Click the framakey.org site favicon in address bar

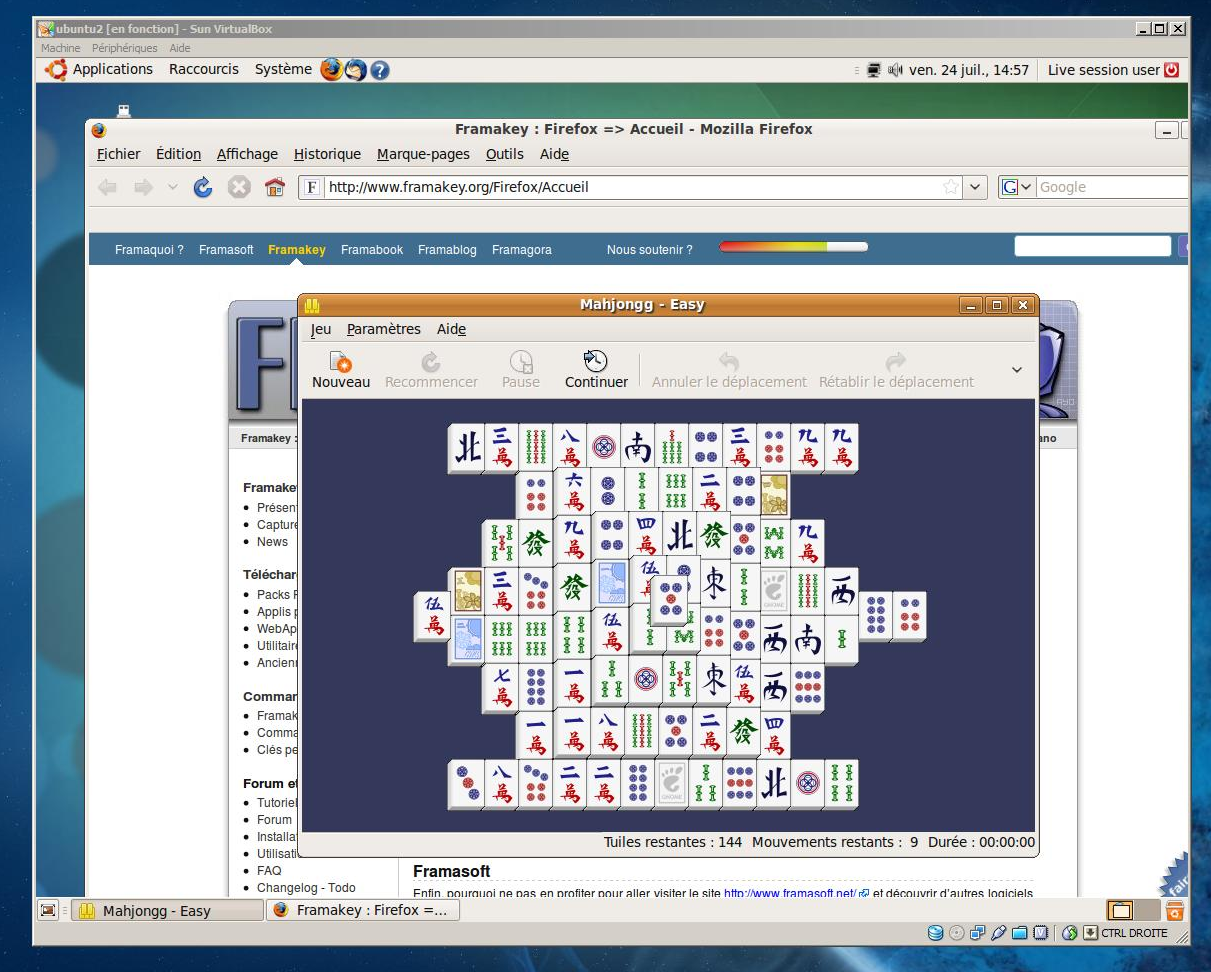(x=312, y=187)
